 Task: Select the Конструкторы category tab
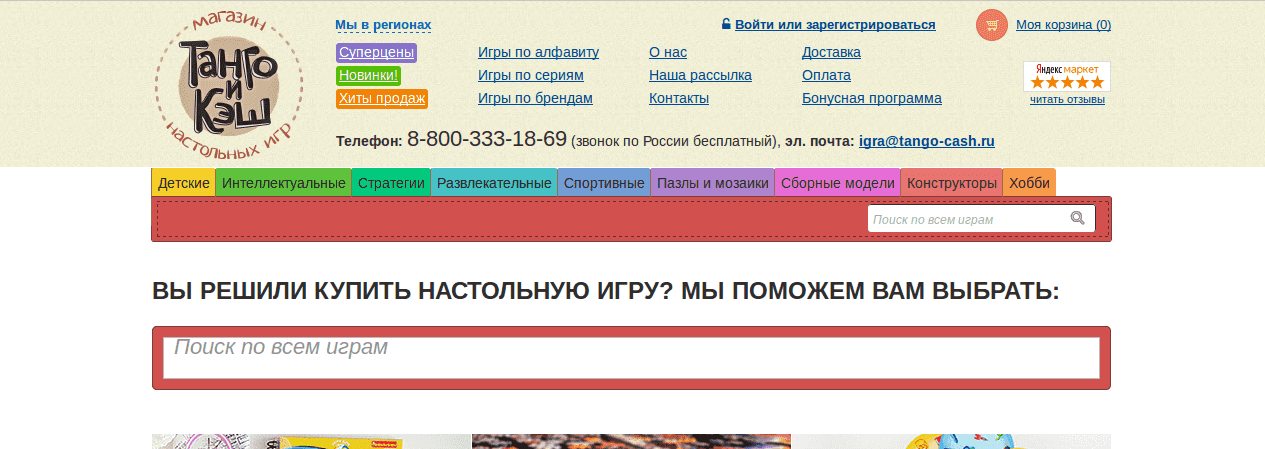(952, 183)
